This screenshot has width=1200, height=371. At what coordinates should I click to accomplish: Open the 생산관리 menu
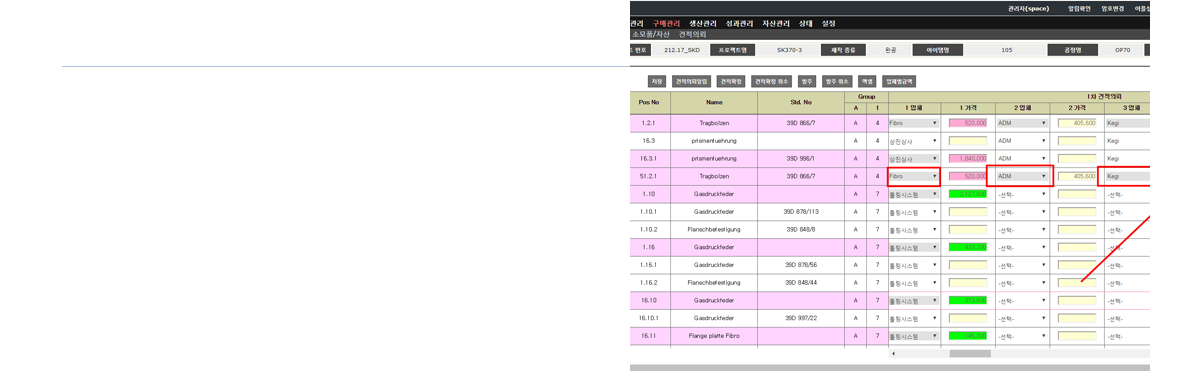click(x=703, y=23)
